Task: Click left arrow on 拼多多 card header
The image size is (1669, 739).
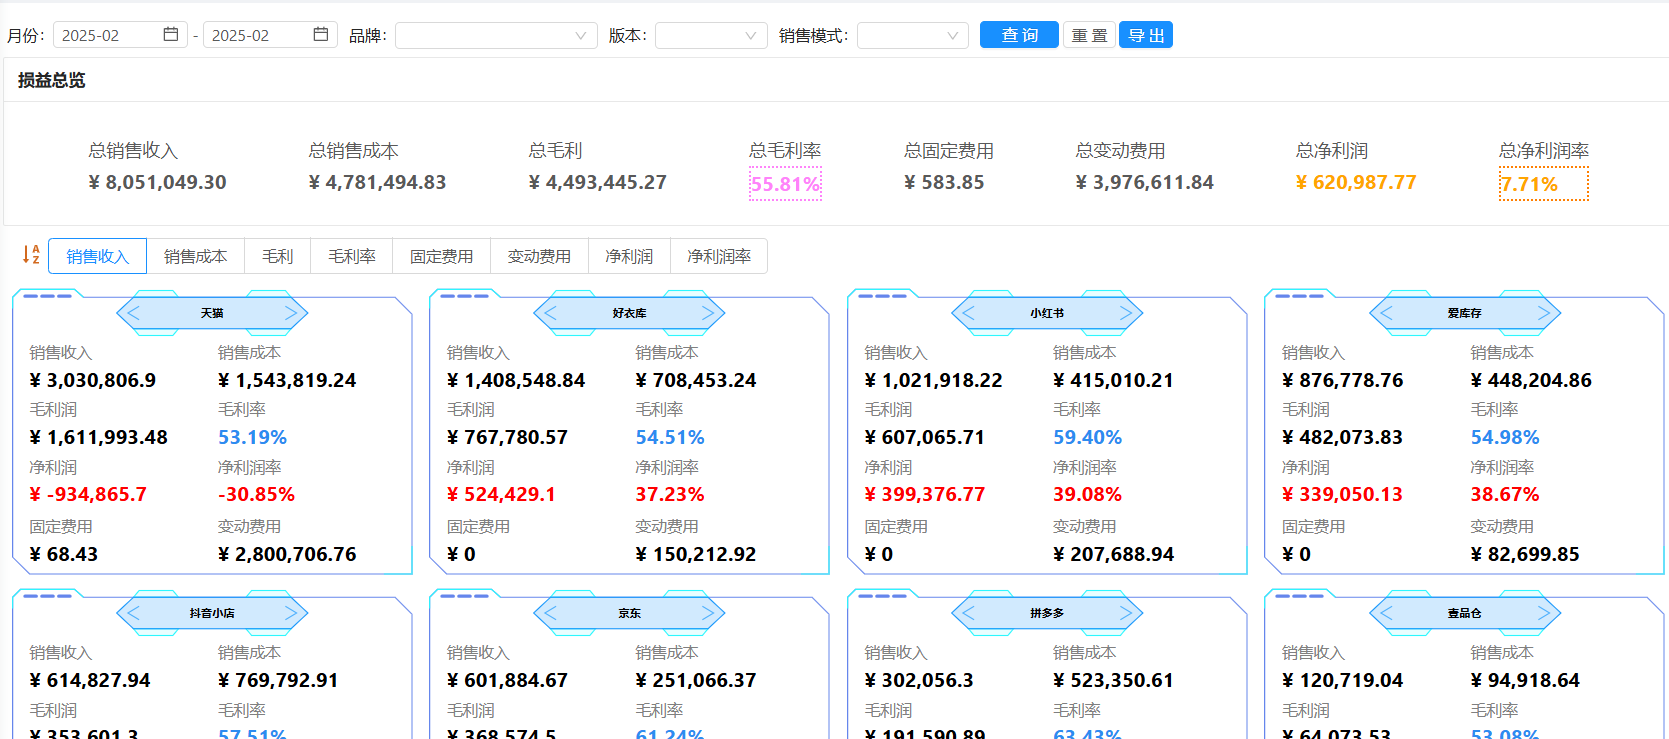Action: (968, 613)
